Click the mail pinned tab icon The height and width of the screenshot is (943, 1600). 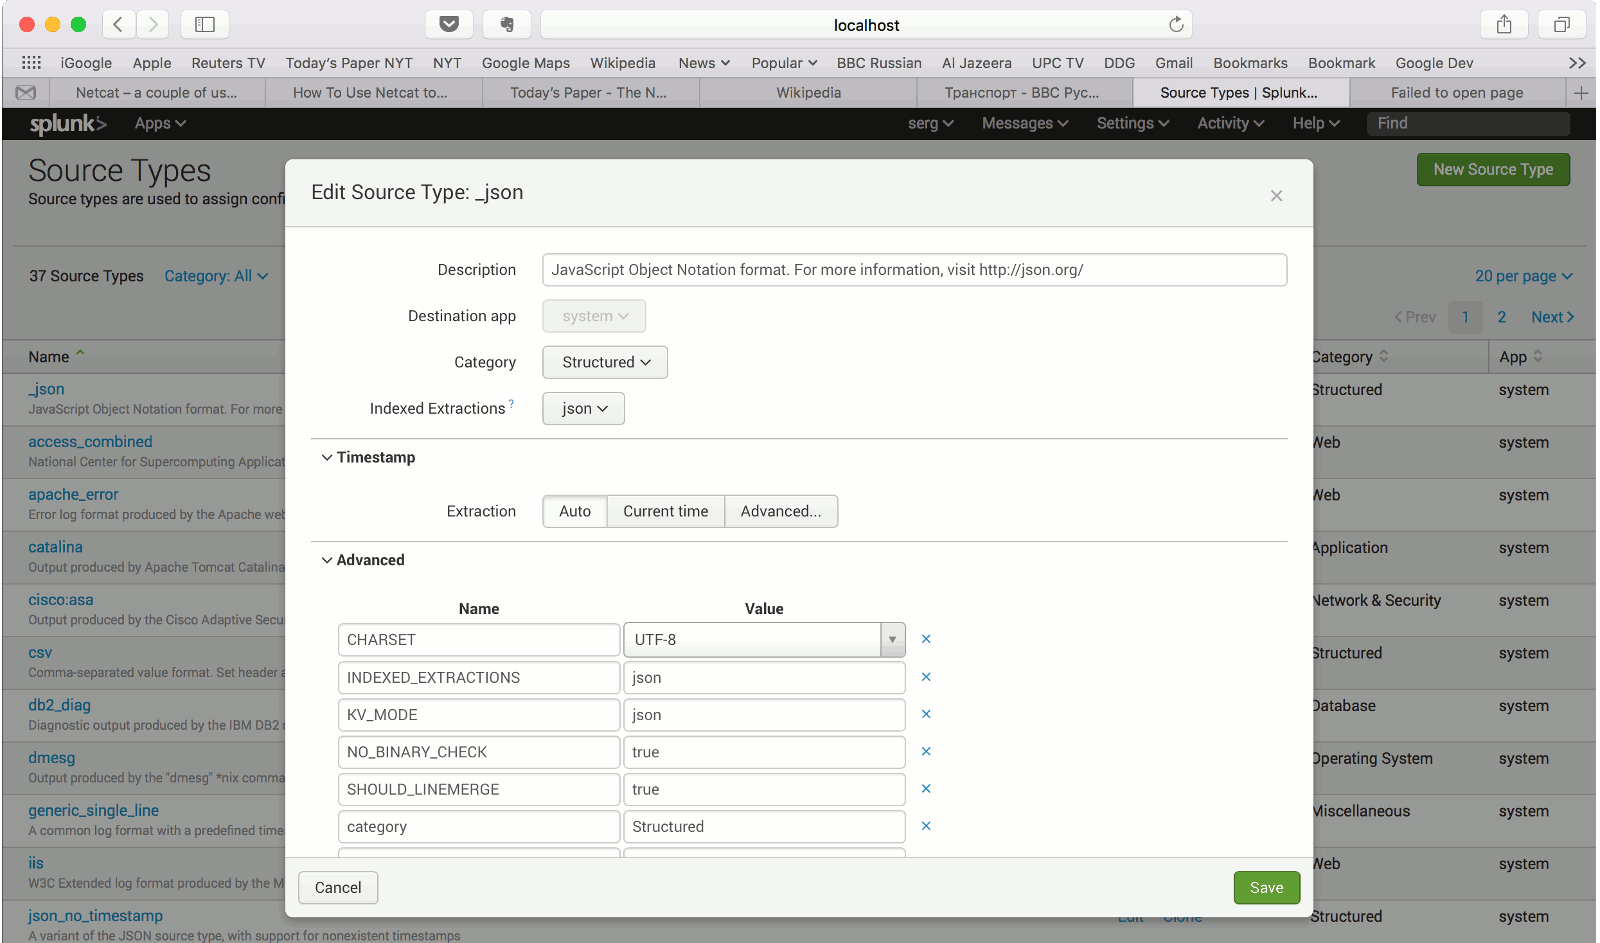tap(26, 92)
